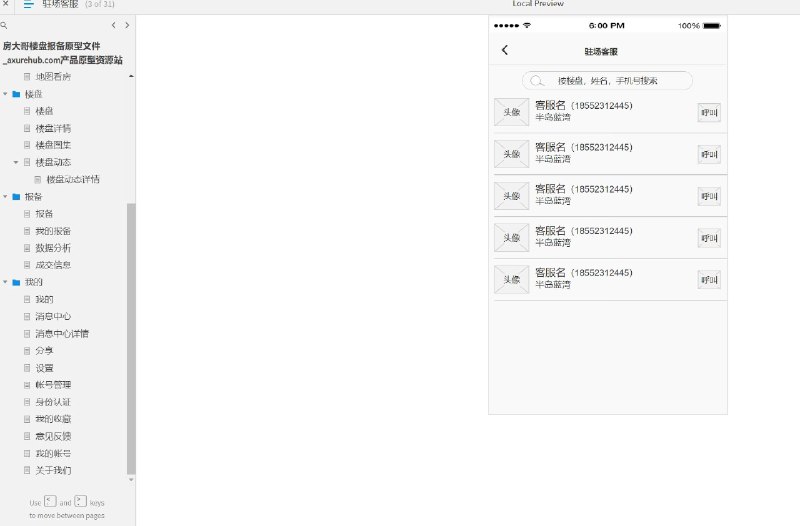The width and height of the screenshot is (800, 526).
Task: Open the 地图看房 page
Action: pos(53,77)
